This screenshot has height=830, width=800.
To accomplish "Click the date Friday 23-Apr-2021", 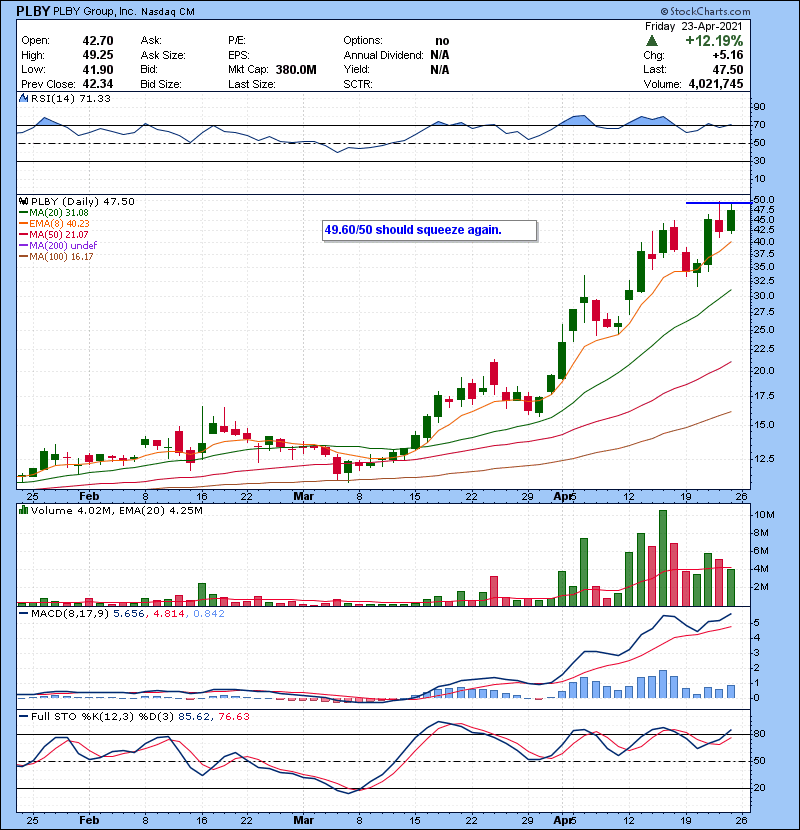I will click(694, 26).
